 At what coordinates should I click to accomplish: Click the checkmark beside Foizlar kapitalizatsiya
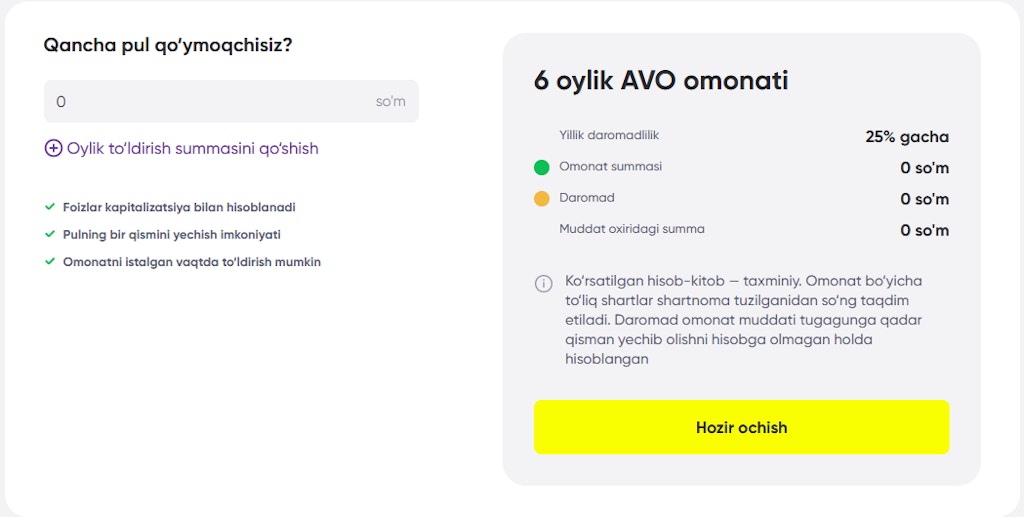[50, 207]
